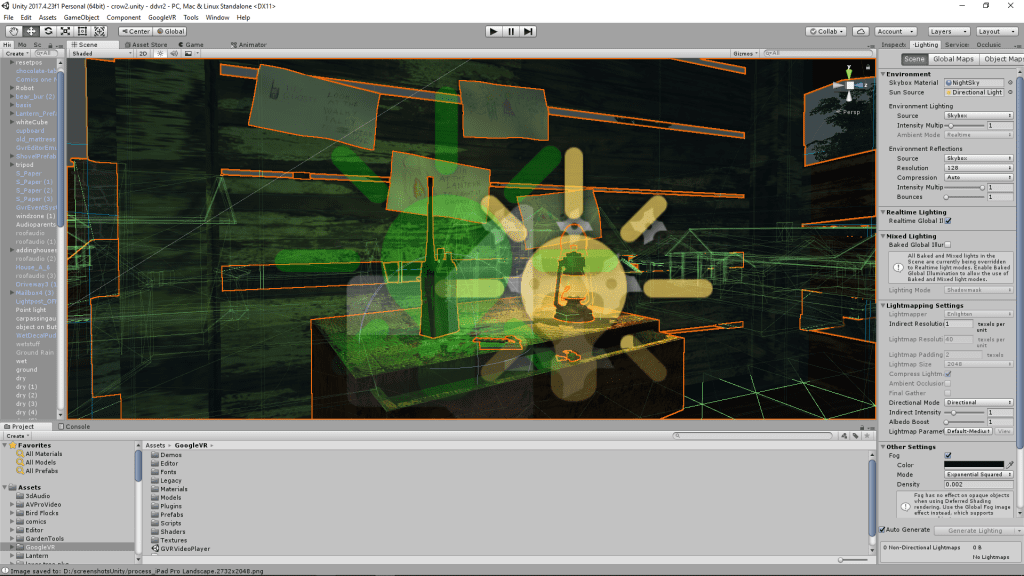Select the Move tool
1024x576 pixels.
tap(31, 31)
